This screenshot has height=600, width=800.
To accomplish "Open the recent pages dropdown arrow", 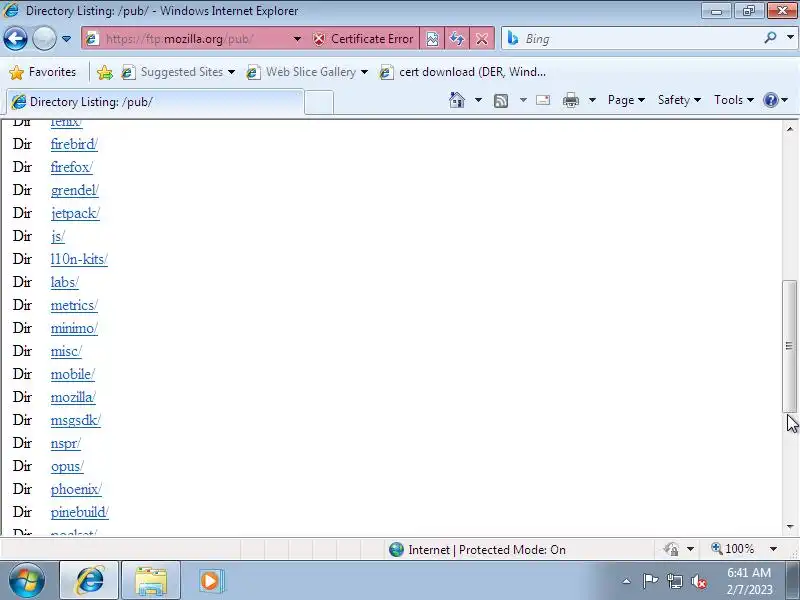I will [66, 39].
